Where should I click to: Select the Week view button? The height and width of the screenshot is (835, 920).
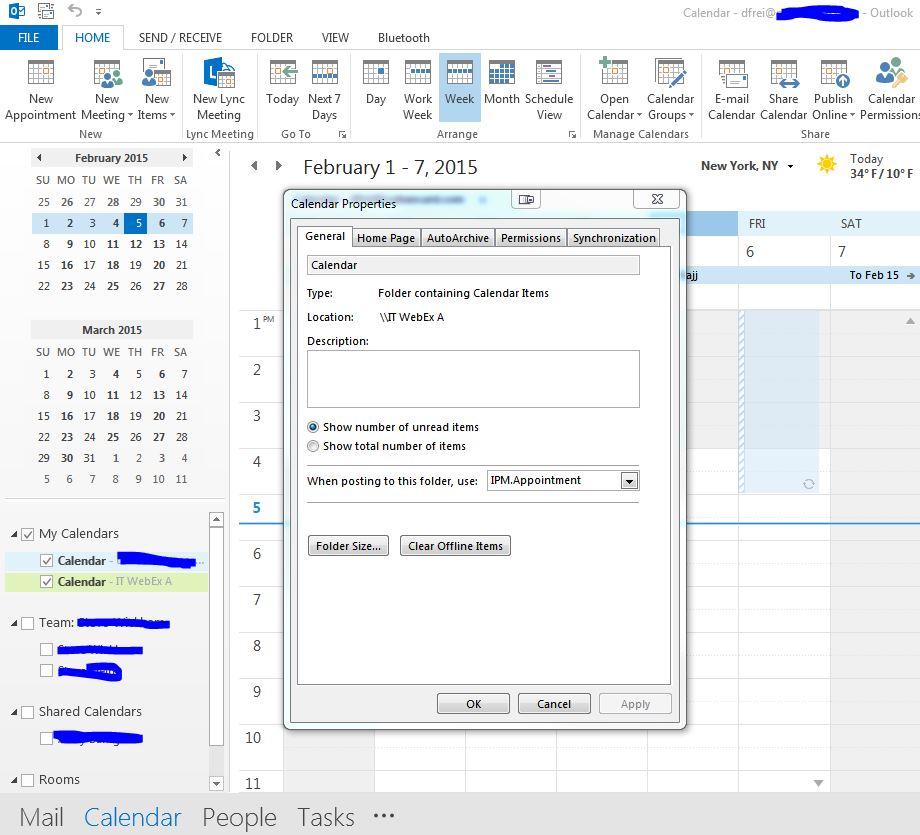pyautogui.click(x=459, y=87)
